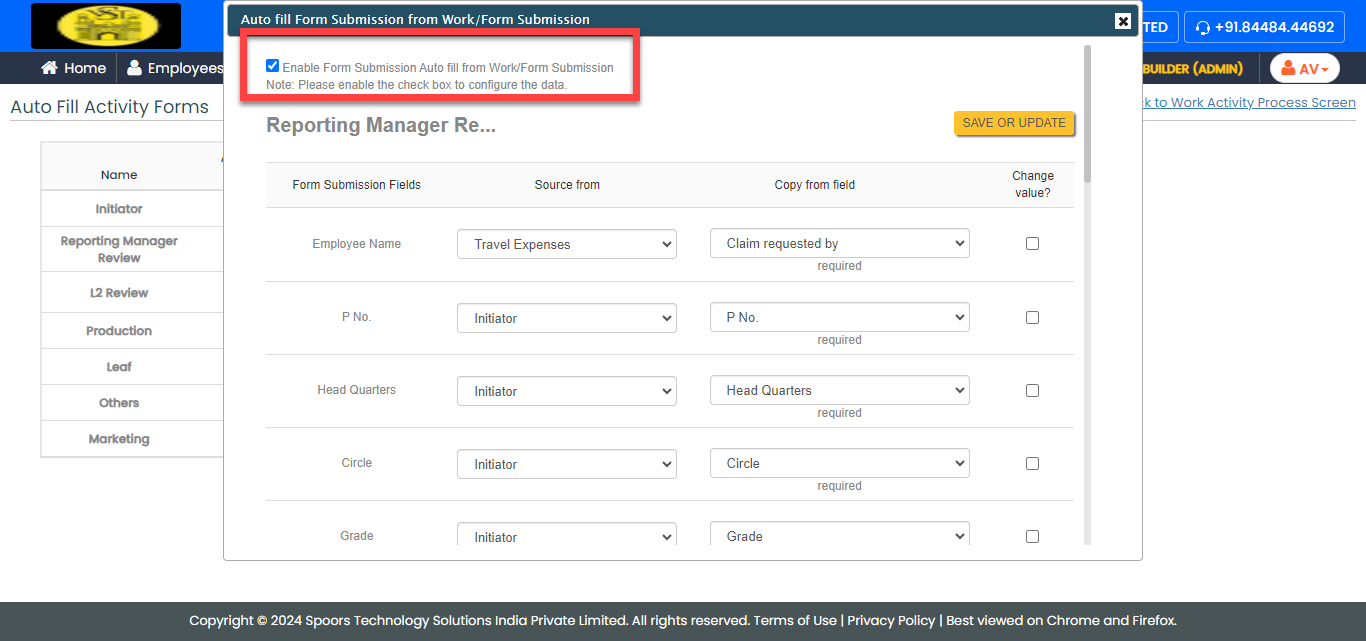
Task: Check Change value for Head Quarters row
Action: point(1032,390)
